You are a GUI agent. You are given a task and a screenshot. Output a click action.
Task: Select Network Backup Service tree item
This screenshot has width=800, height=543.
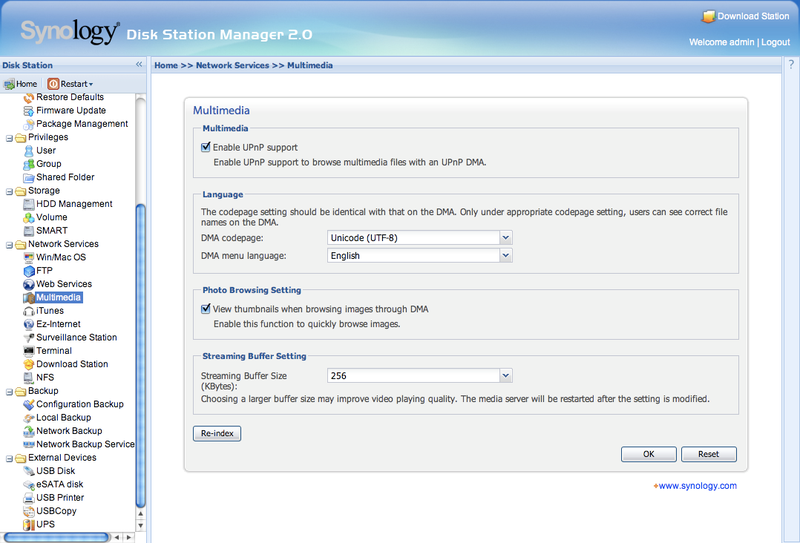click(85, 445)
